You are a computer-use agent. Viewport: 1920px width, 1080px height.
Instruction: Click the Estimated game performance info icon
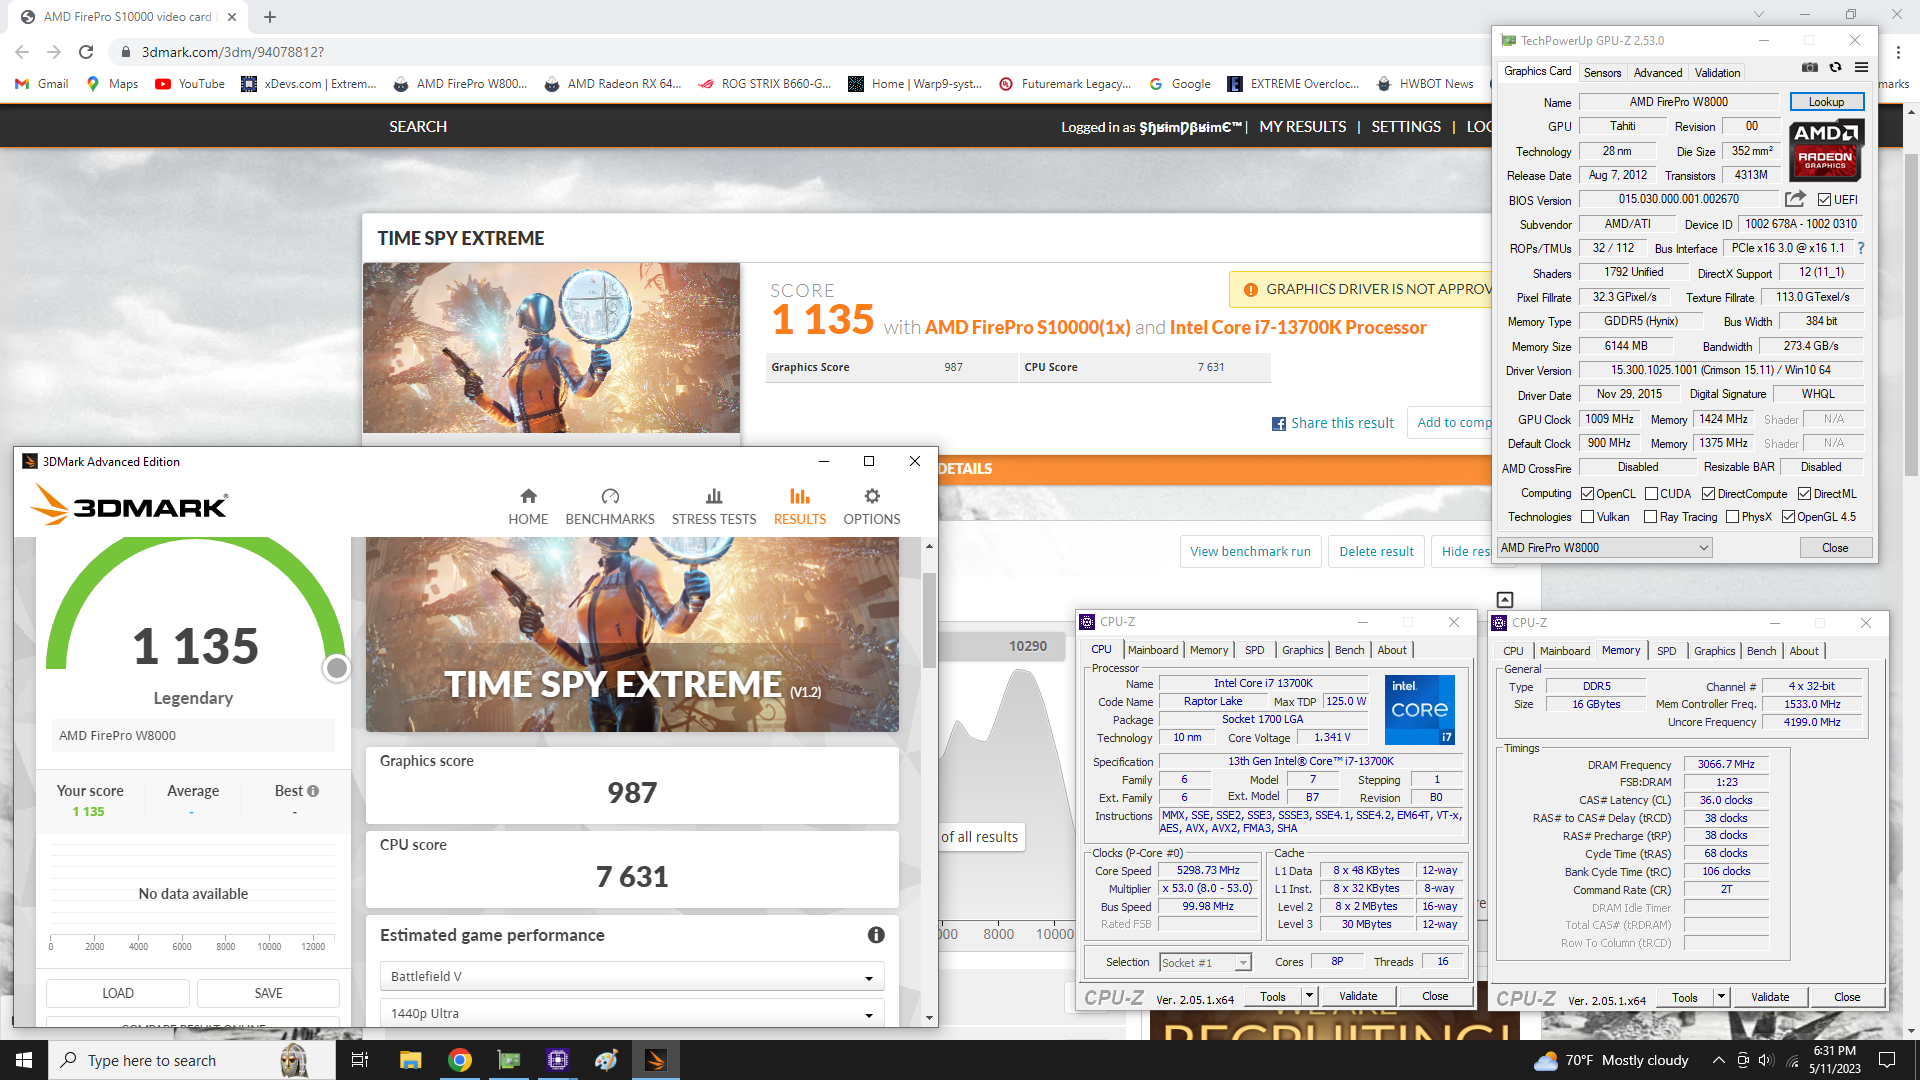click(x=876, y=935)
